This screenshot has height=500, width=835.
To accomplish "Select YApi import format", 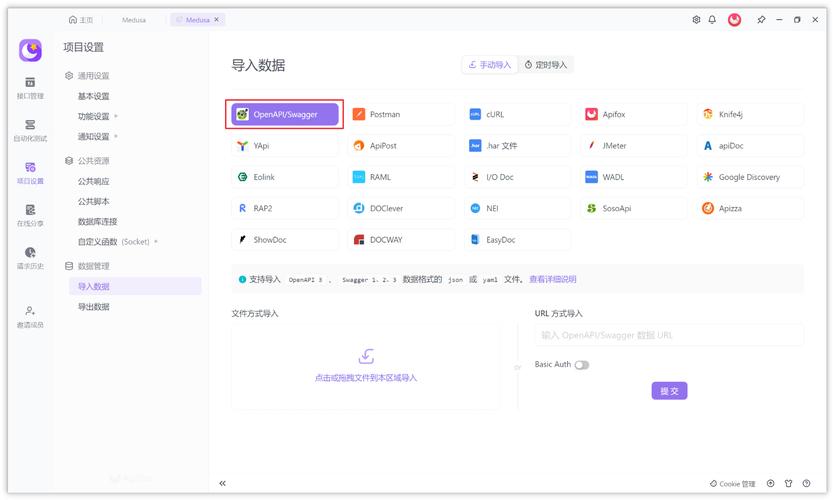I will tap(284, 145).
